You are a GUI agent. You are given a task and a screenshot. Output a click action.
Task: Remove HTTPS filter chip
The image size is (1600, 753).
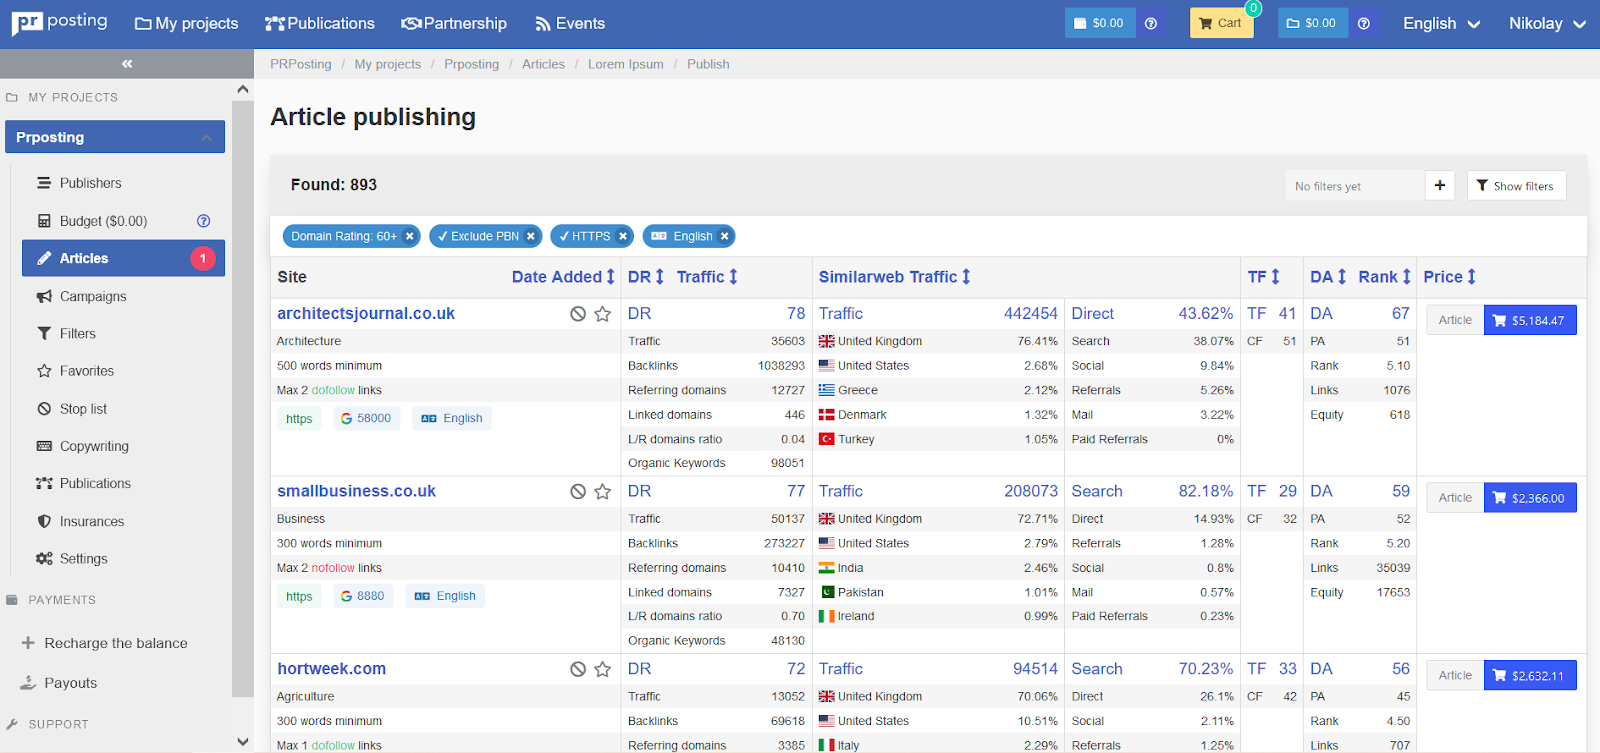pyautogui.click(x=623, y=236)
